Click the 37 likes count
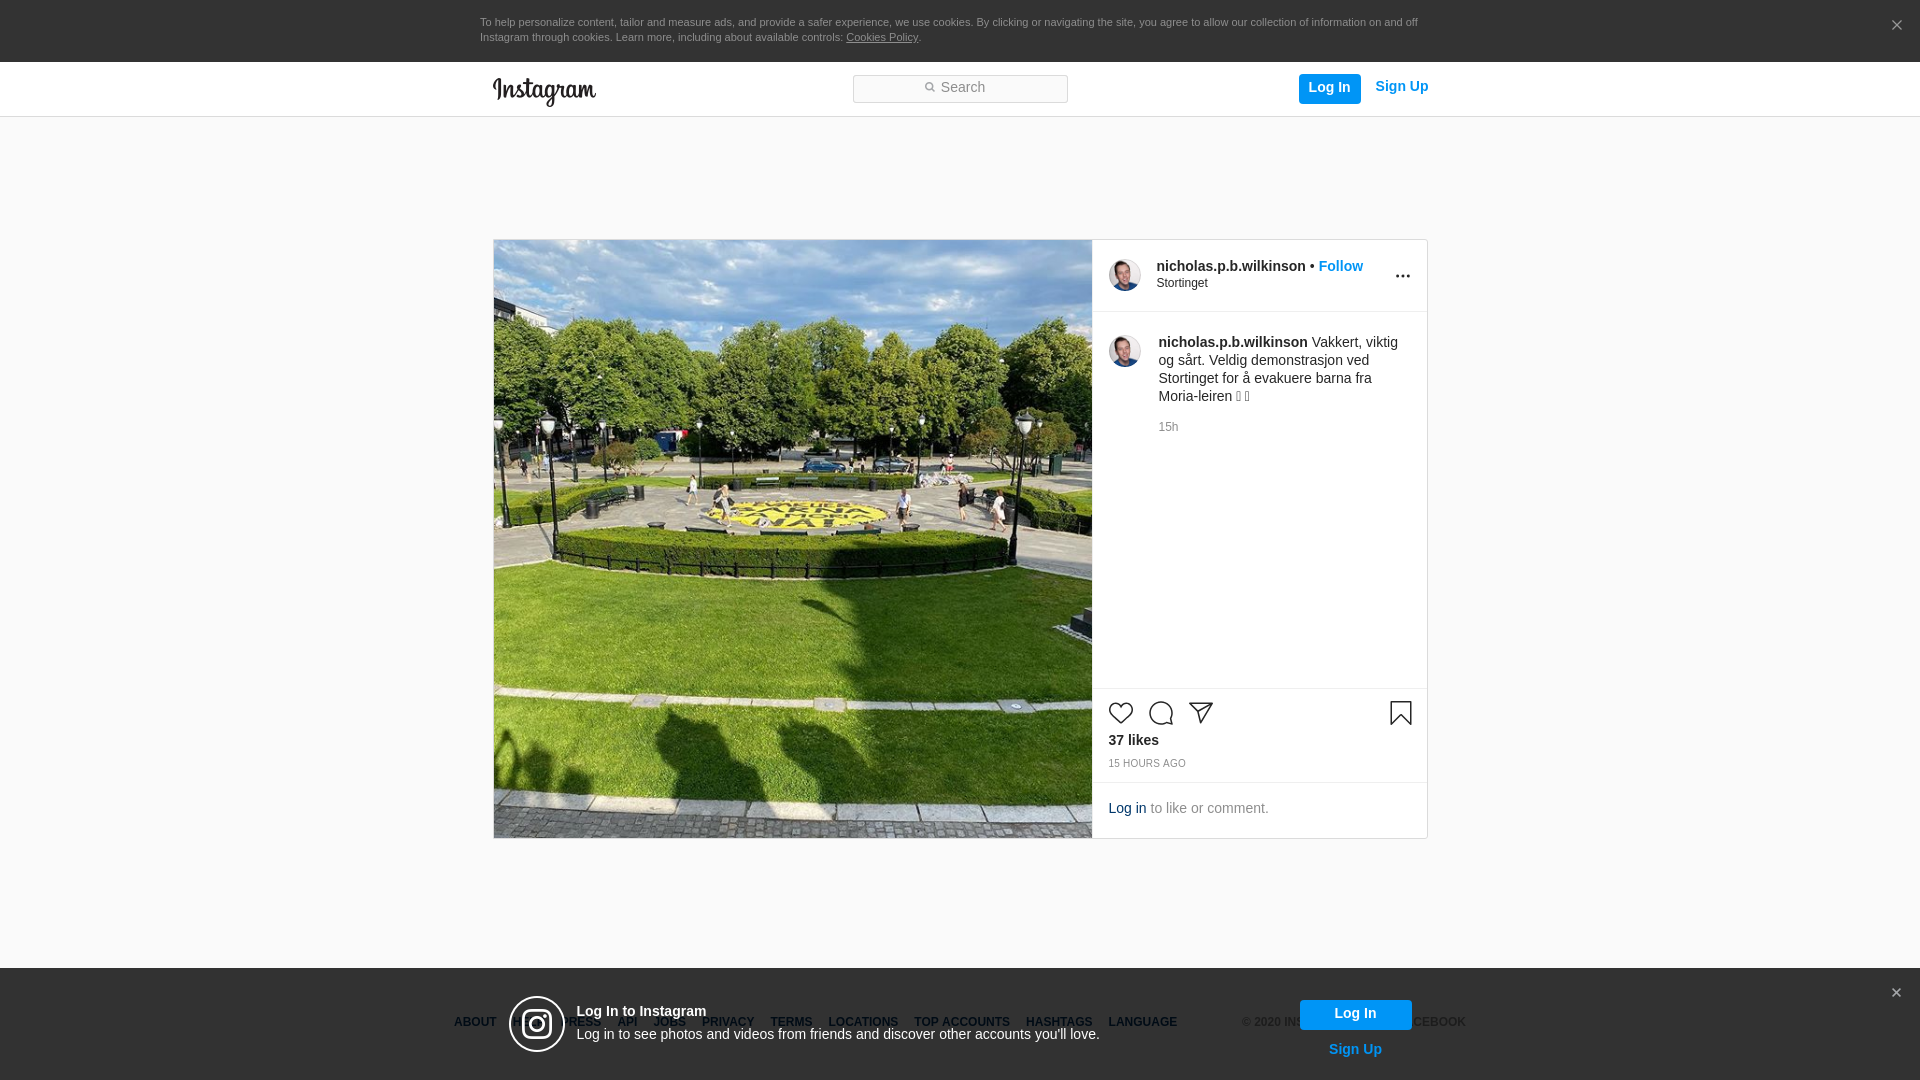The height and width of the screenshot is (1080, 1920). [1133, 740]
